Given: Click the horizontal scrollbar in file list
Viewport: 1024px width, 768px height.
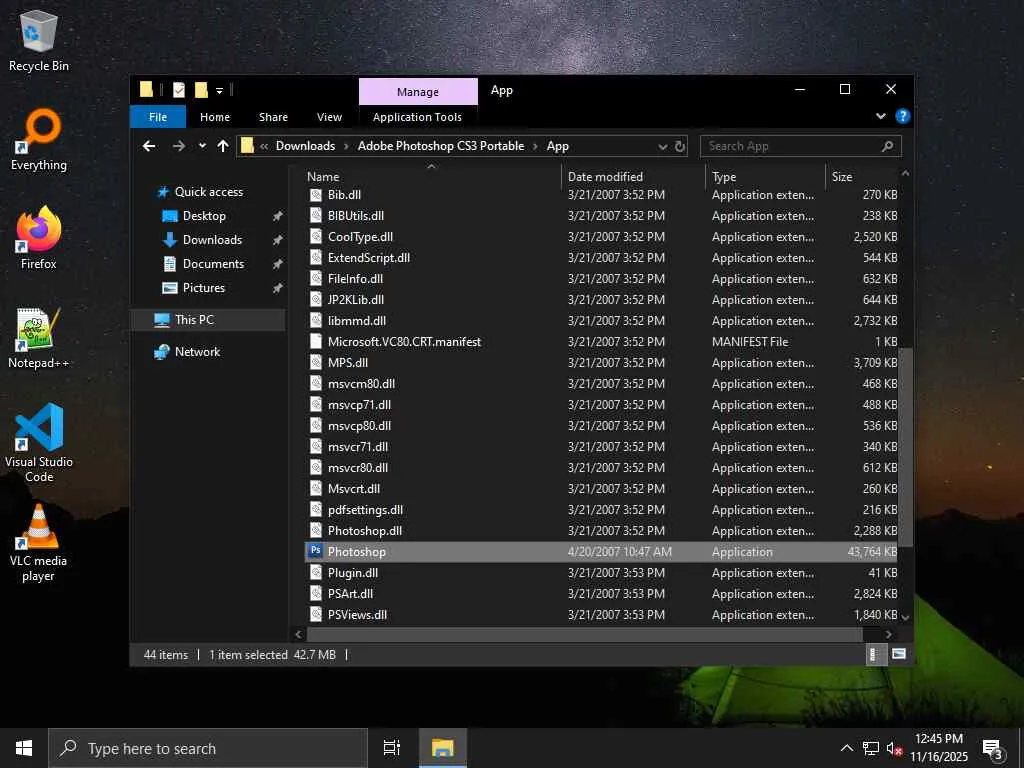Looking at the screenshot, I should (584, 634).
